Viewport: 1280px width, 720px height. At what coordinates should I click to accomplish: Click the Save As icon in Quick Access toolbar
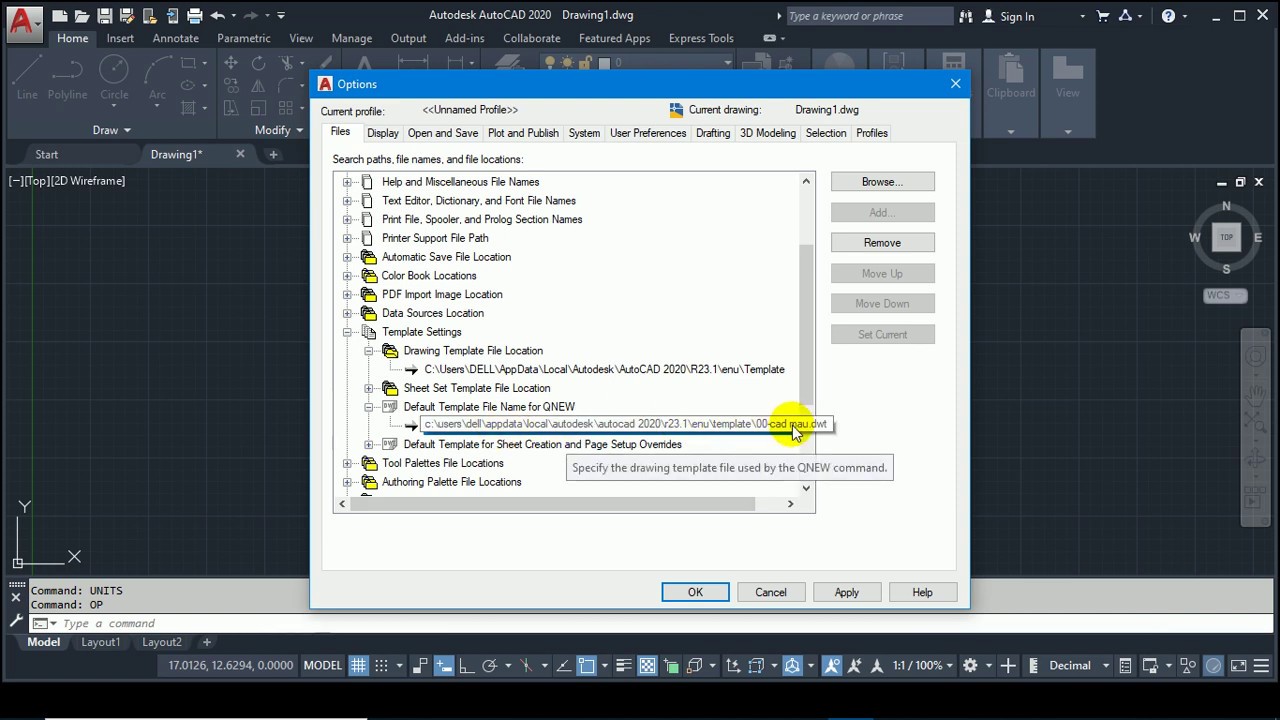tap(127, 16)
